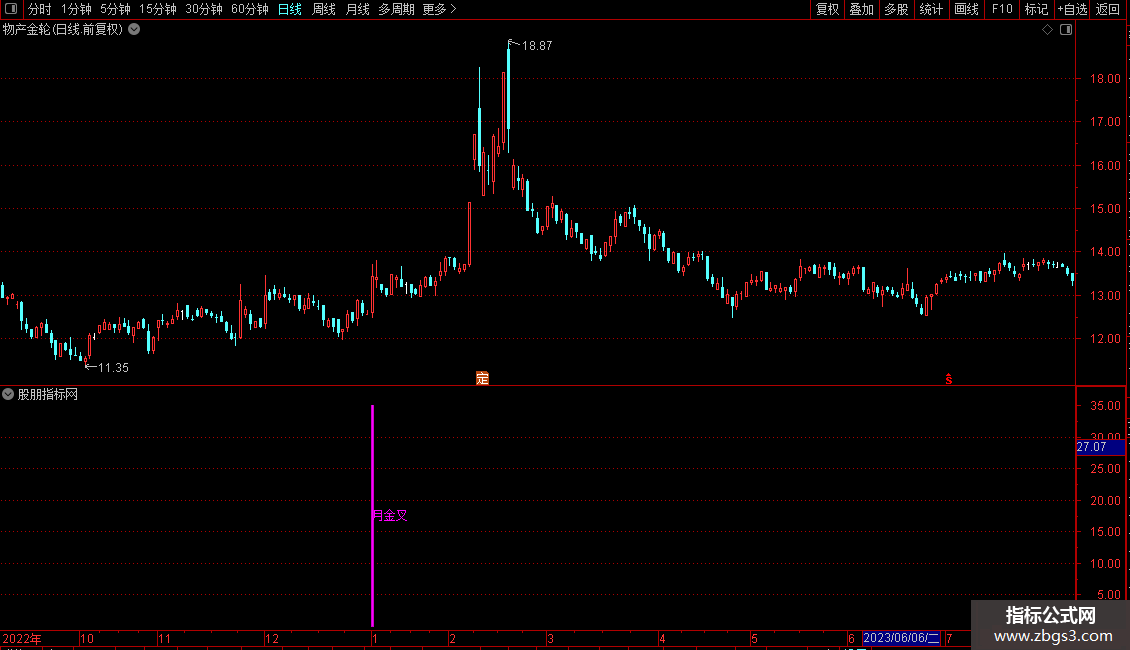Open the 多股 multi-stock view
Viewport: 1130px width, 650px height.
pyautogui.click(x=896, y=9)
